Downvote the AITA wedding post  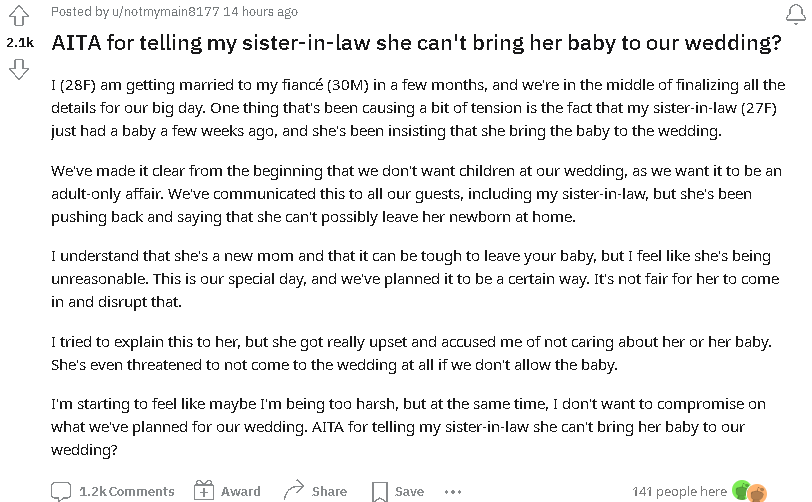[x=19, y=69]
